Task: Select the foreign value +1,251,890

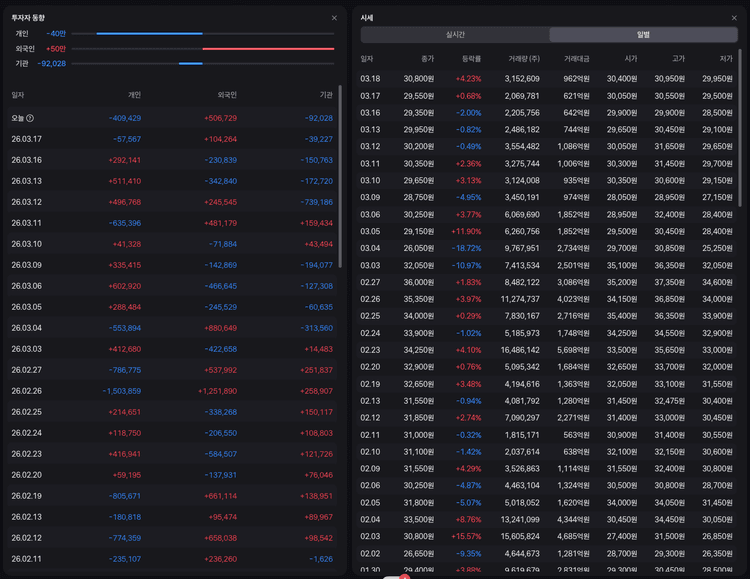Action: coord(218,391)
